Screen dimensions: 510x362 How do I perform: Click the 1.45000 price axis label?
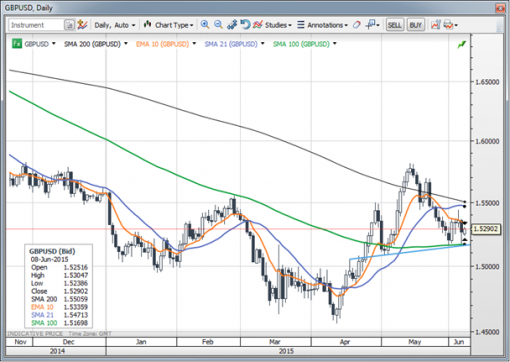point(487,332)
